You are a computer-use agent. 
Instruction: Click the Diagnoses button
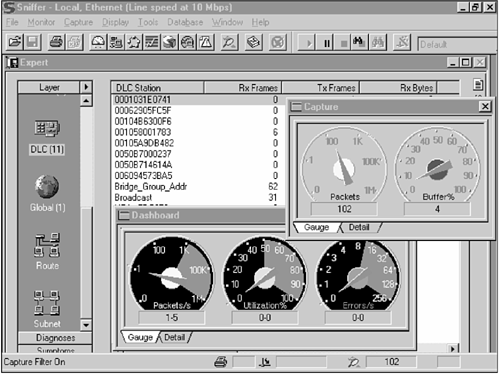click(55, 338)
